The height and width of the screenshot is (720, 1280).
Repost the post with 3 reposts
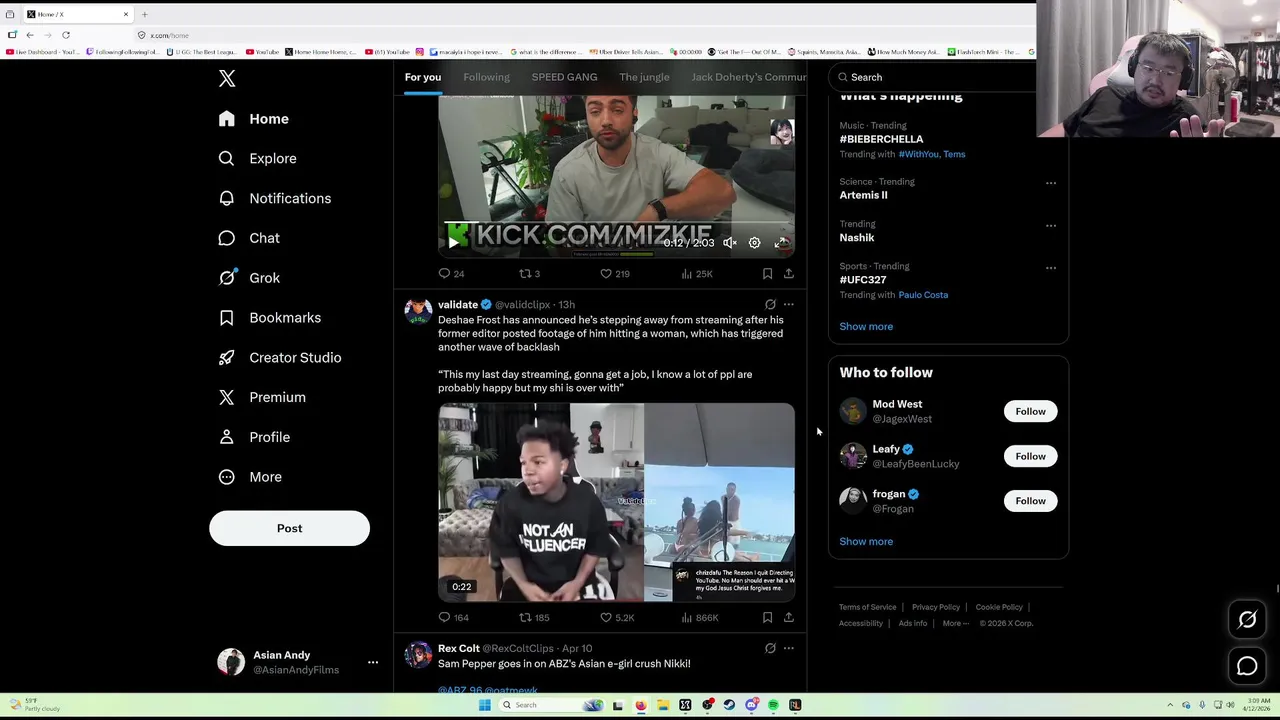click(x=529, y=273)
